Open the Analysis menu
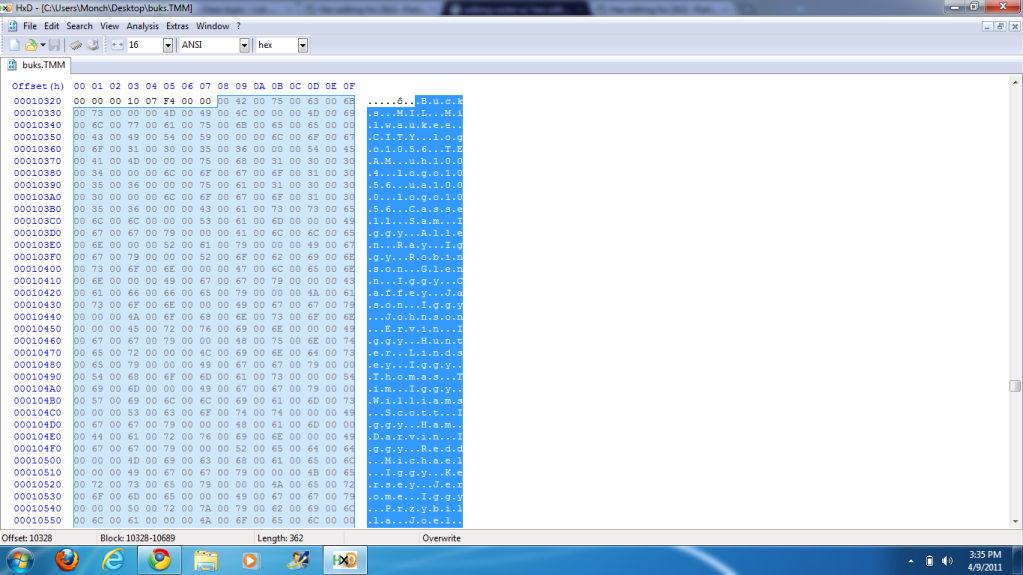The height and width of the screenshot is (575, 1023). [x=142, y=26]
